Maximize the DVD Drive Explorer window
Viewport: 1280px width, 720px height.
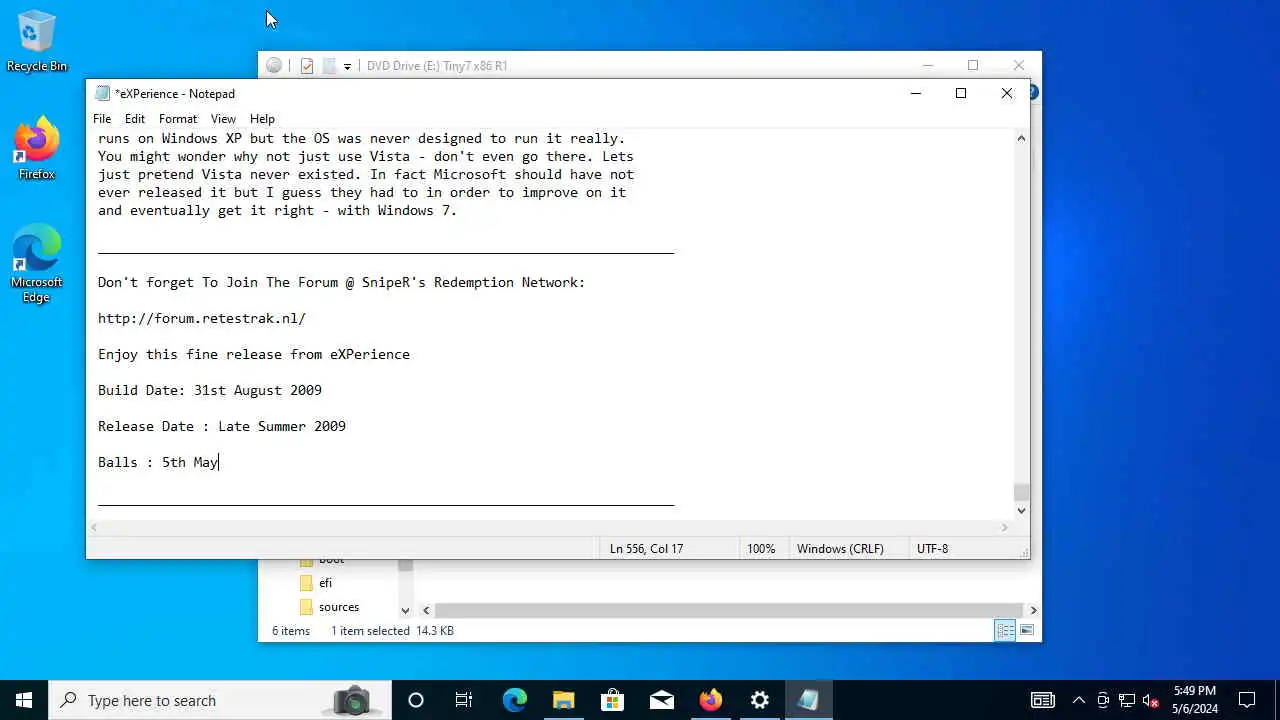pyautogui.click(x=973, y=65)
